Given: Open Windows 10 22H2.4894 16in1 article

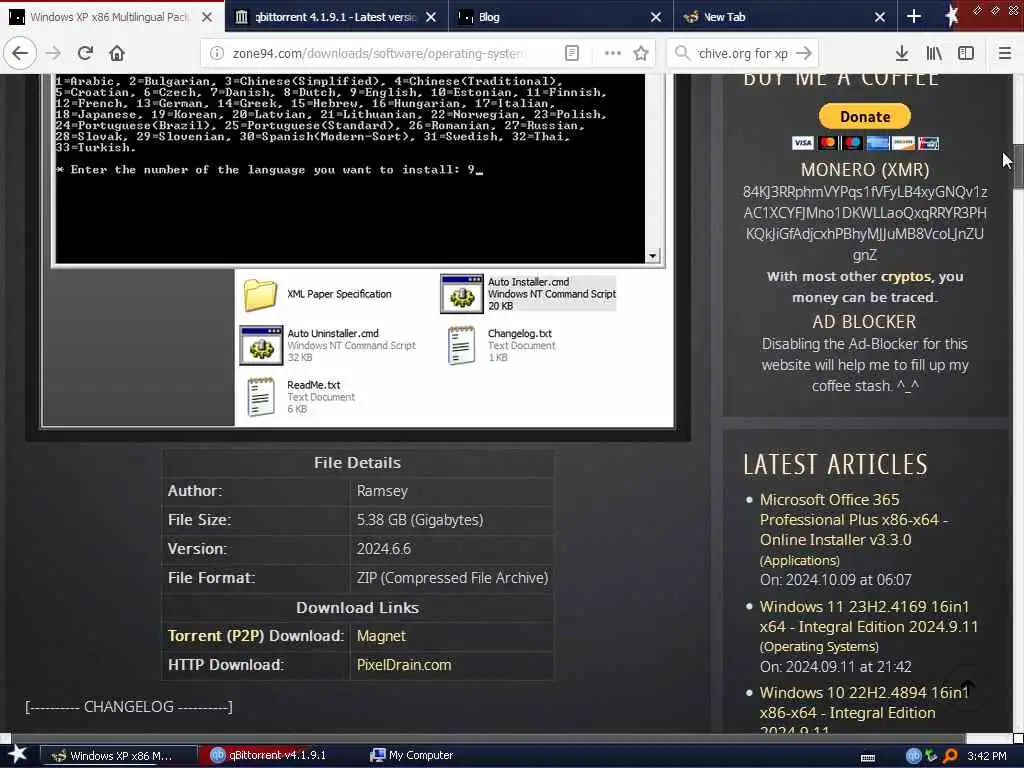Looking at the screenshot, I should (x=863, y=711).
